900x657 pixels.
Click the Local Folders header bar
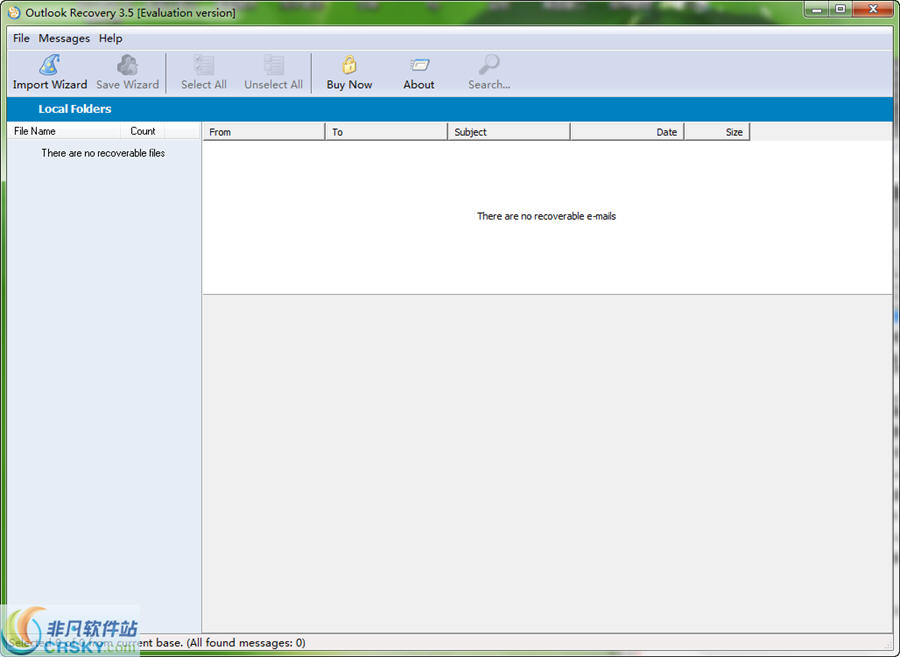click(x=449, y=109)
